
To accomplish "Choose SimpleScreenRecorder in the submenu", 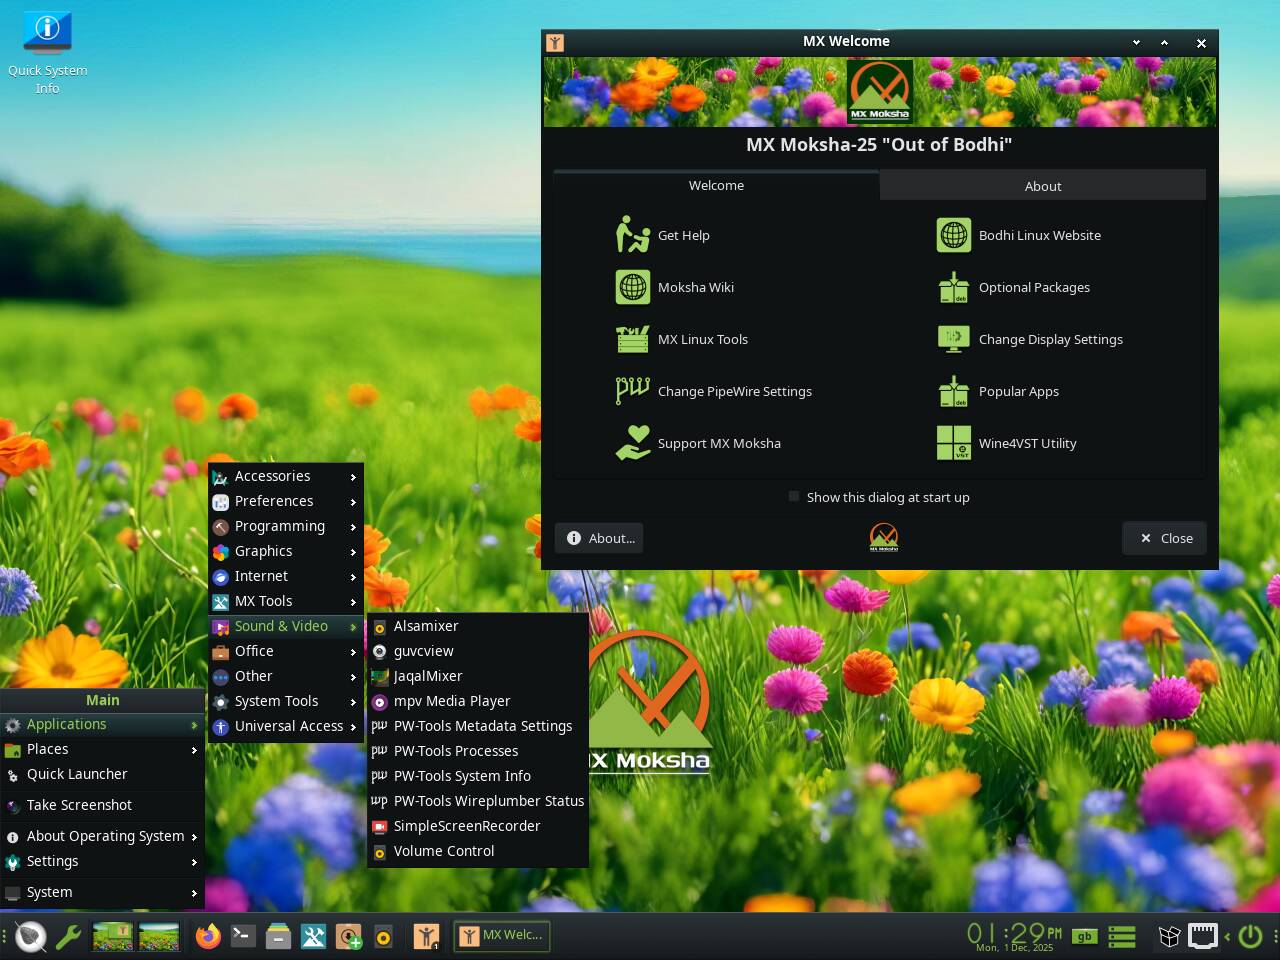I will (x=466, y=826).
